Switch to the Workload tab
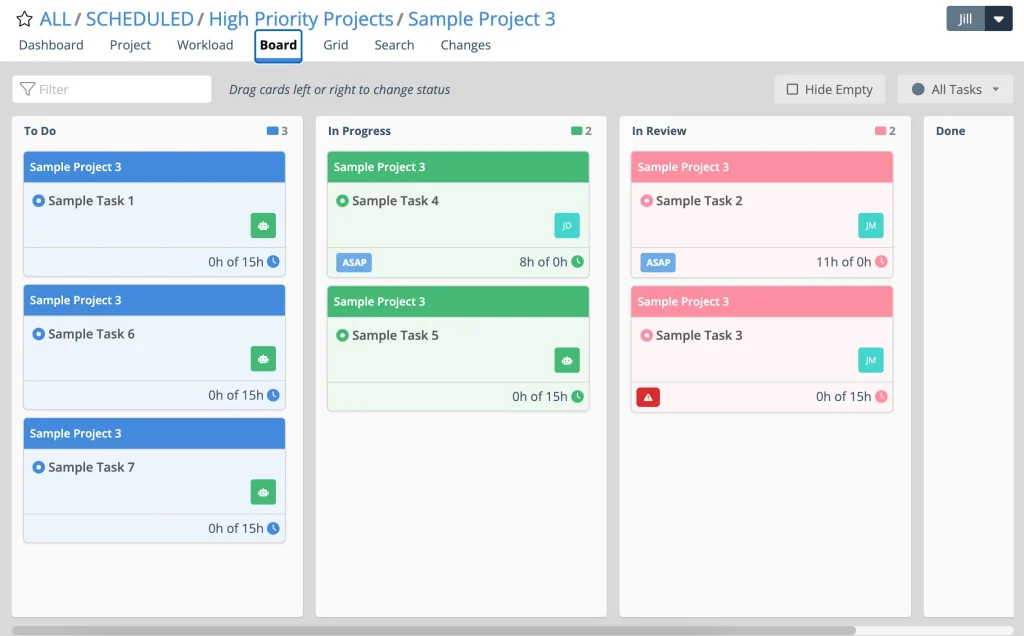This screenshot has width=1024, height=636. click(x=205, y=45)
